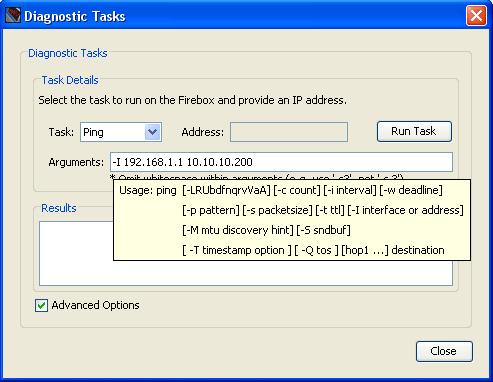
Task: Uncheck the Advanced Options checkbox
Action: tap(41, 305)
